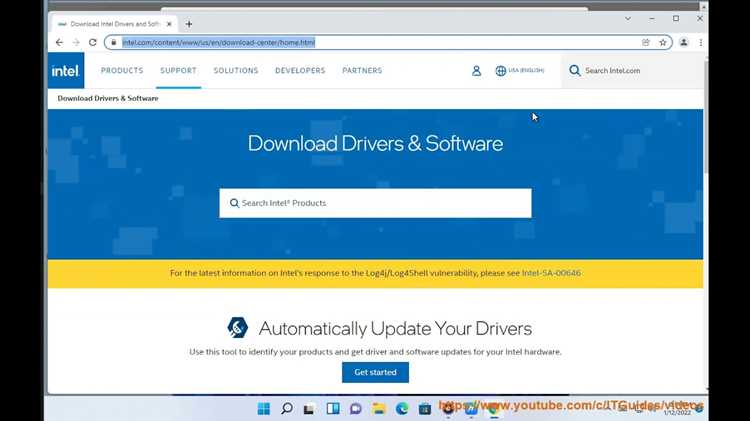Open the Chat taskbar icon
The height and width of the screenshot is (421, 750).
[356, 409]
